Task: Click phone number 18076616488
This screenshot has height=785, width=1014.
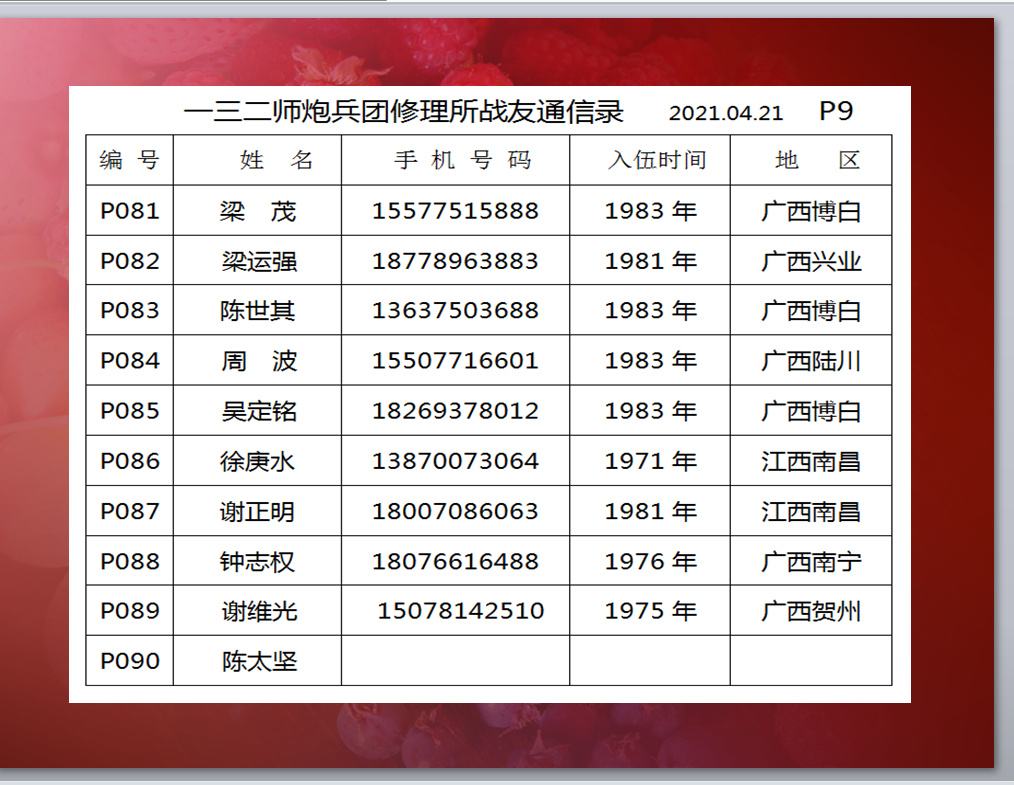Action: (455, 562)
